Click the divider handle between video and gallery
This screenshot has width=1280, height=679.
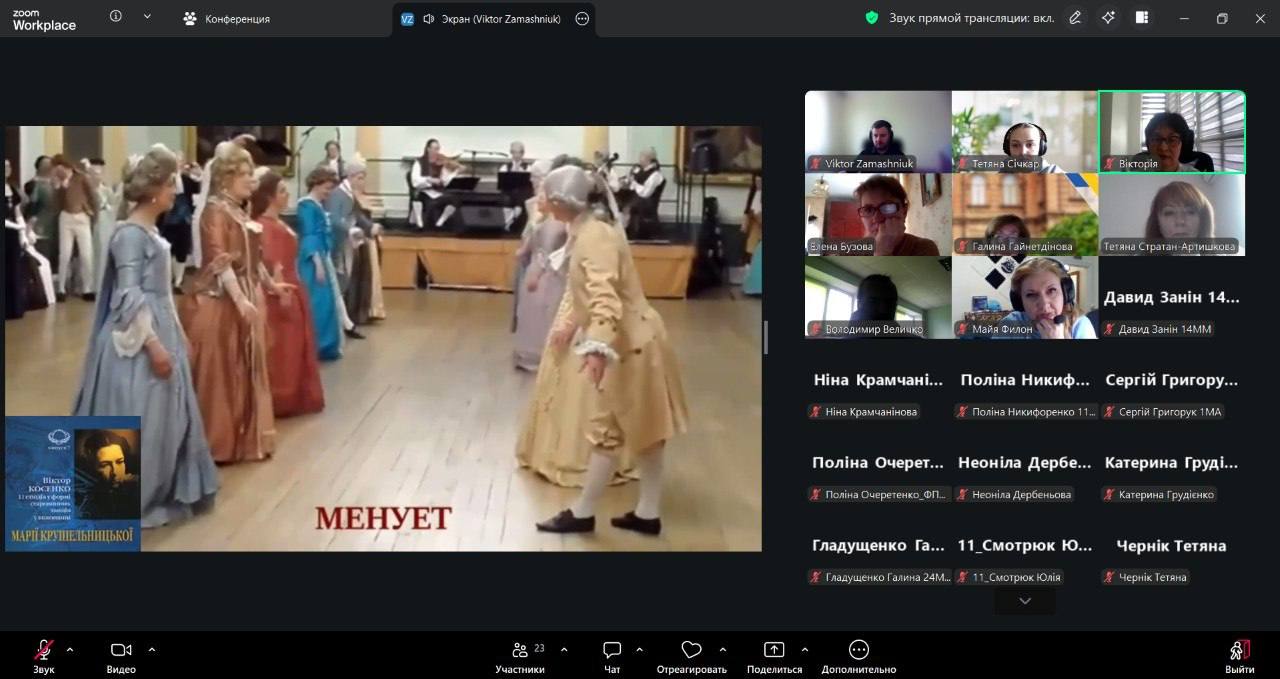pyautogui.click(x=766, y=338)
